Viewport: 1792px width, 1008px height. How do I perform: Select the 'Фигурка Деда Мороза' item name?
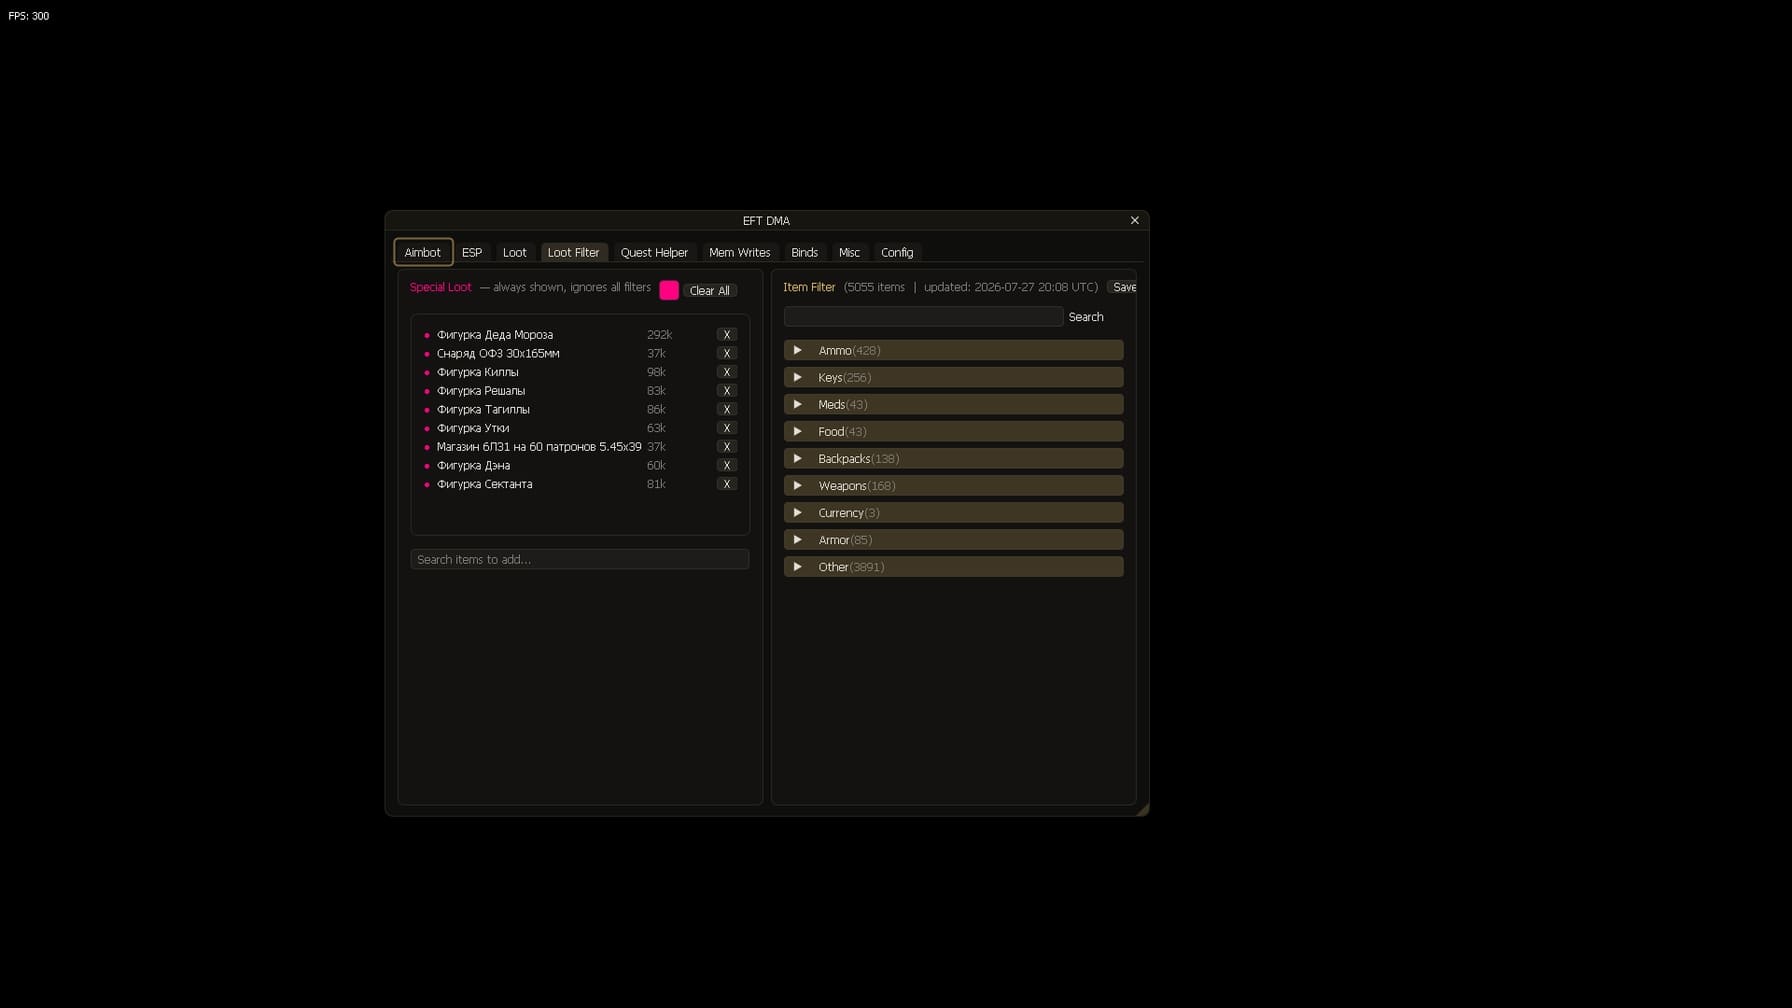[495, 335]
